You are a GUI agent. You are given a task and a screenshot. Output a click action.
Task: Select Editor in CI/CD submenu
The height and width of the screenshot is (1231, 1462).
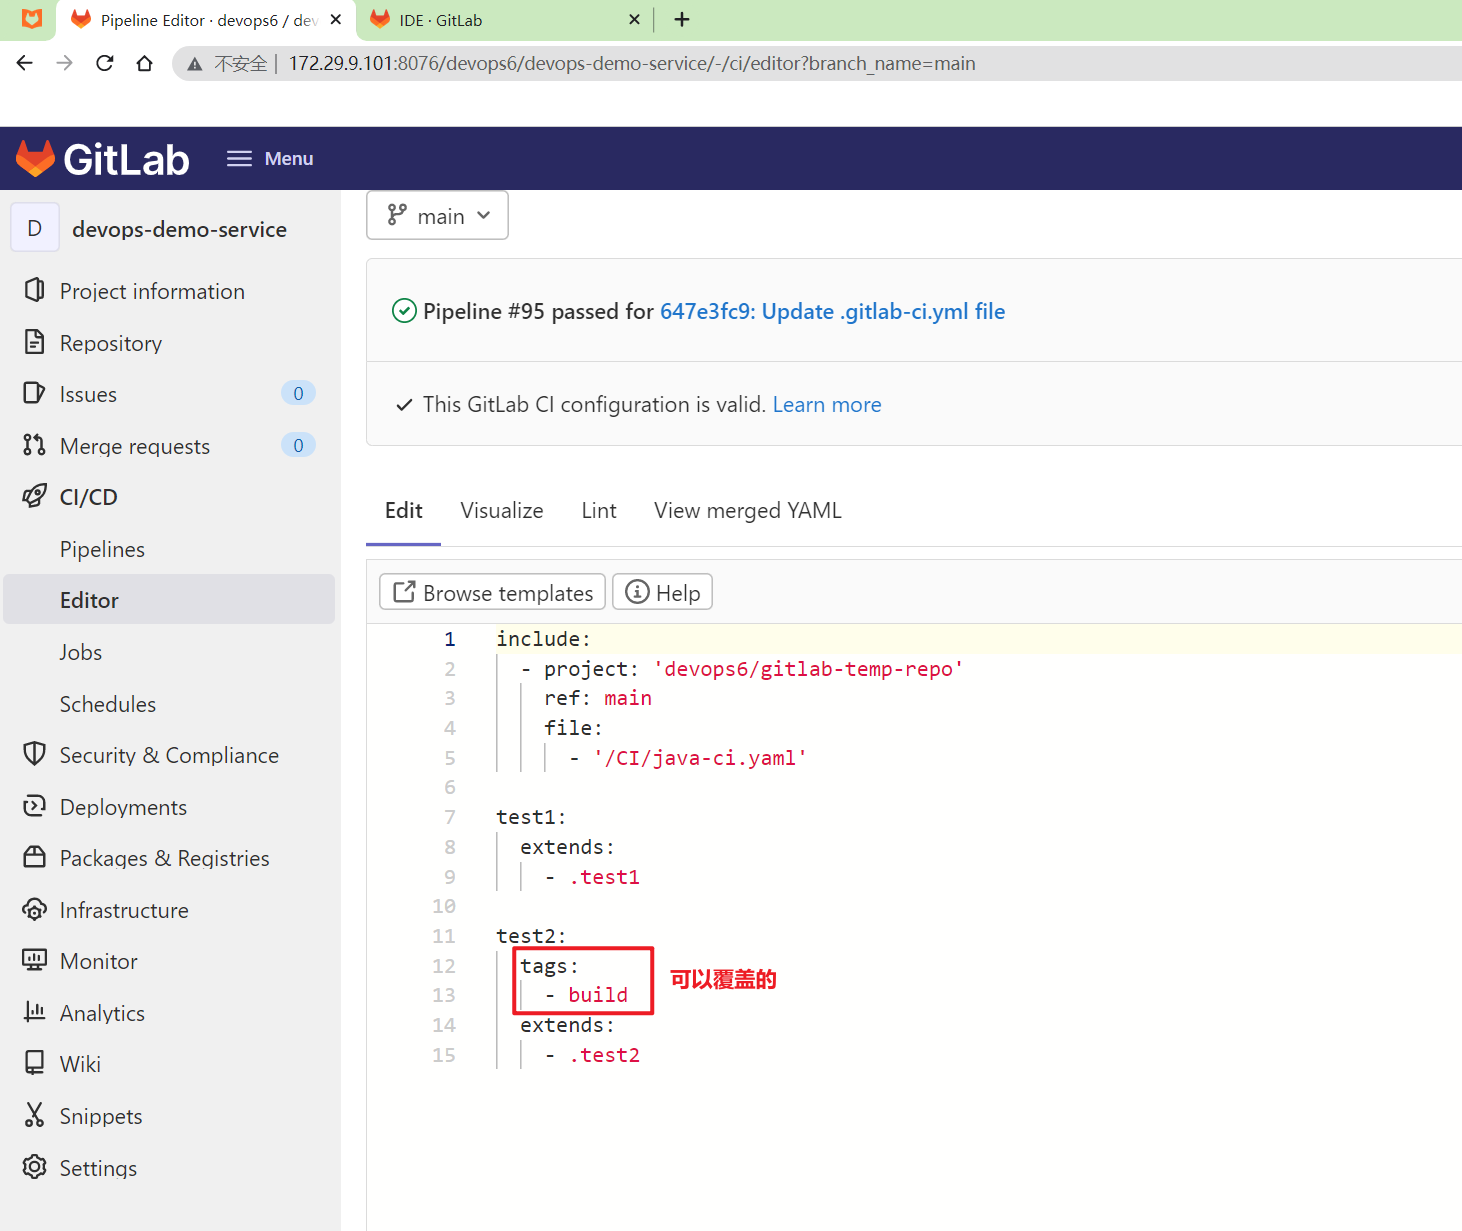169,599
